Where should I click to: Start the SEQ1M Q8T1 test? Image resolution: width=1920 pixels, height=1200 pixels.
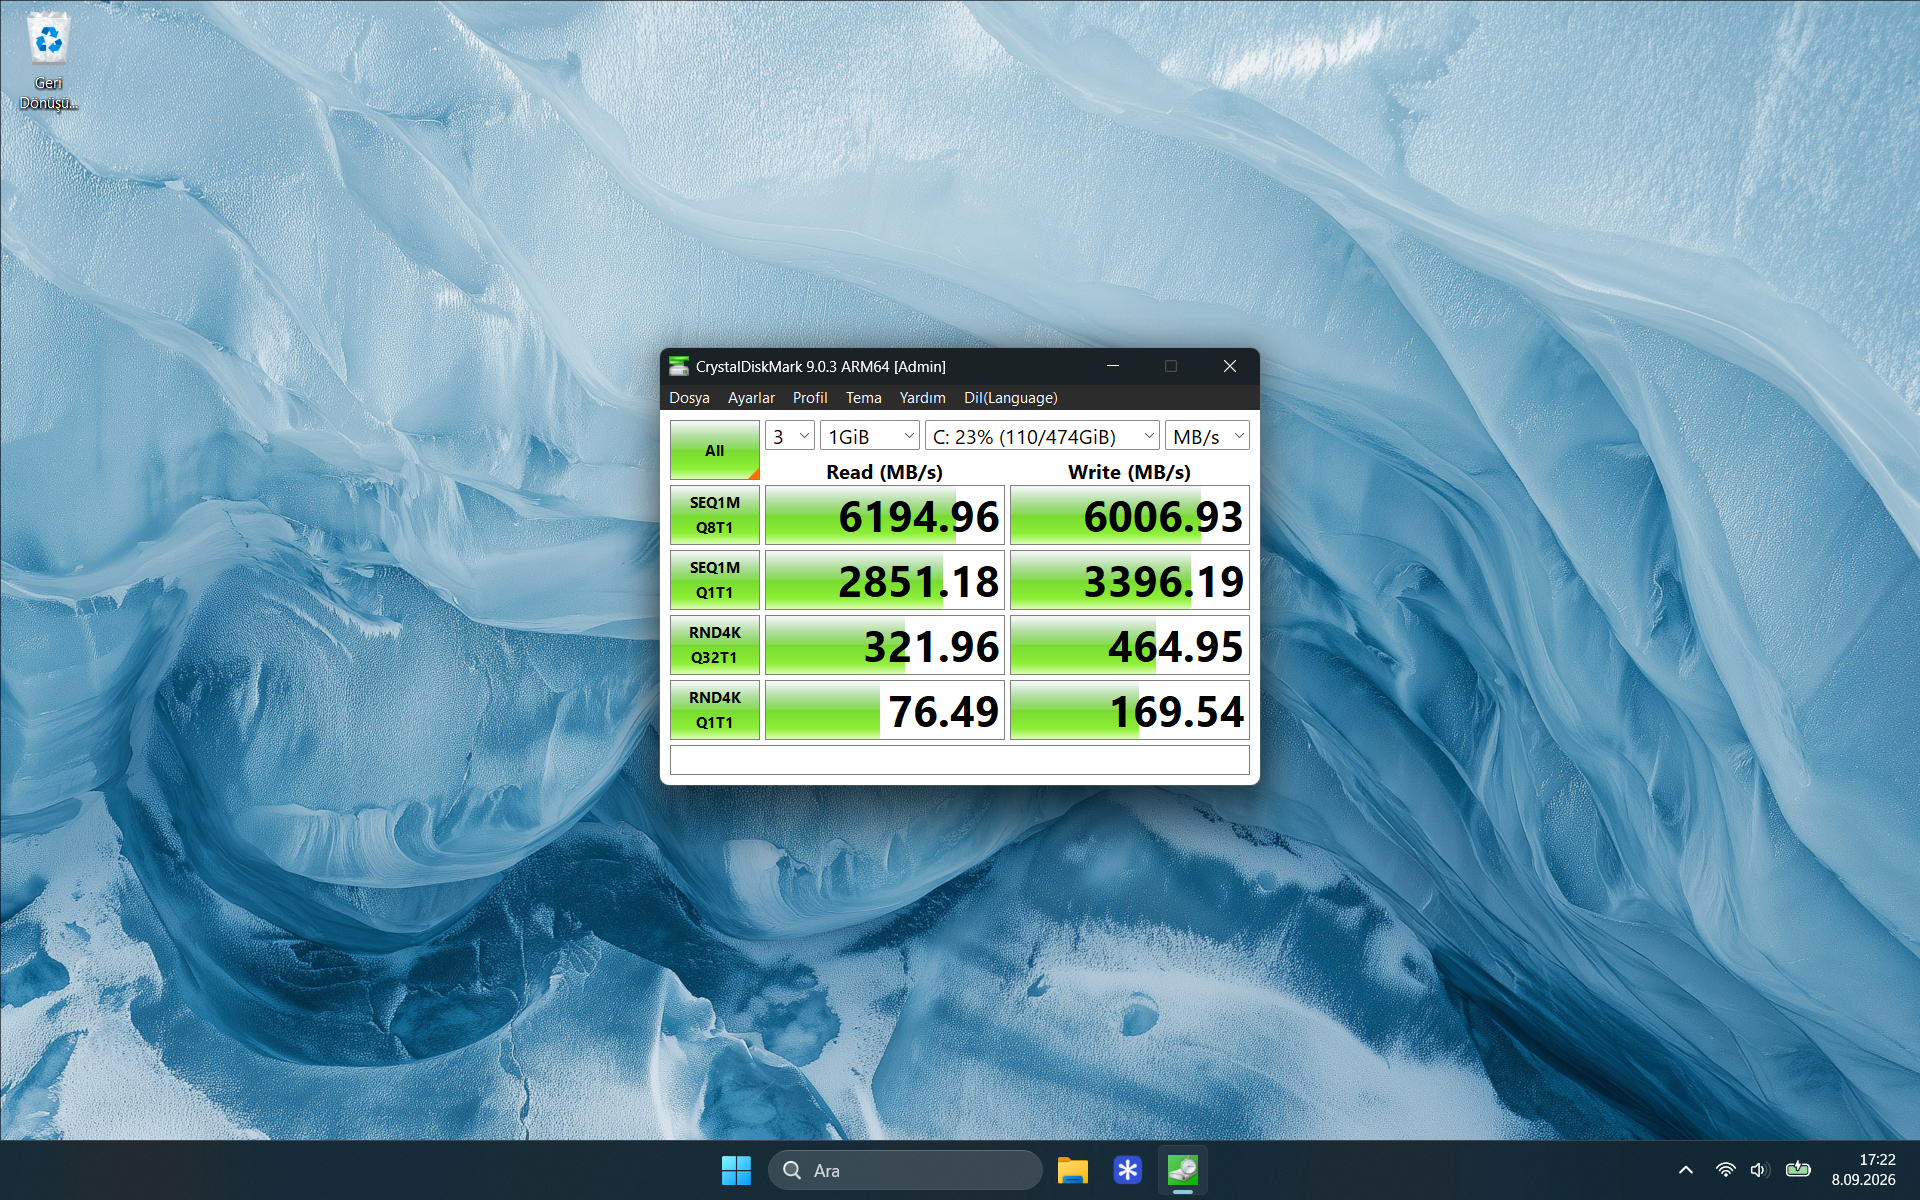(714, 515)
